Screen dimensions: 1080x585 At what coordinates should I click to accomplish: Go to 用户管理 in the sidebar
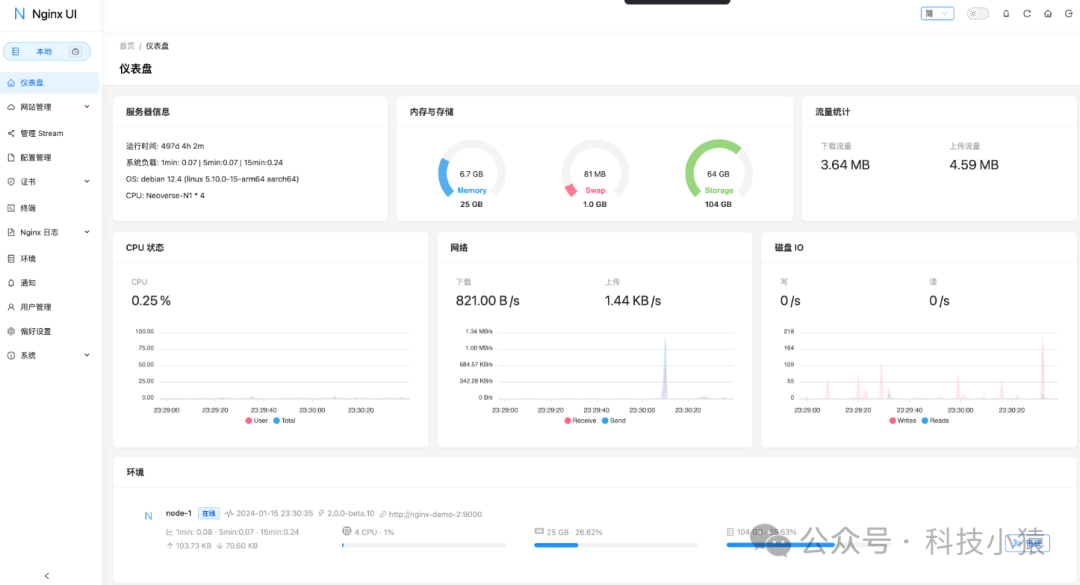tap(36, 307)
